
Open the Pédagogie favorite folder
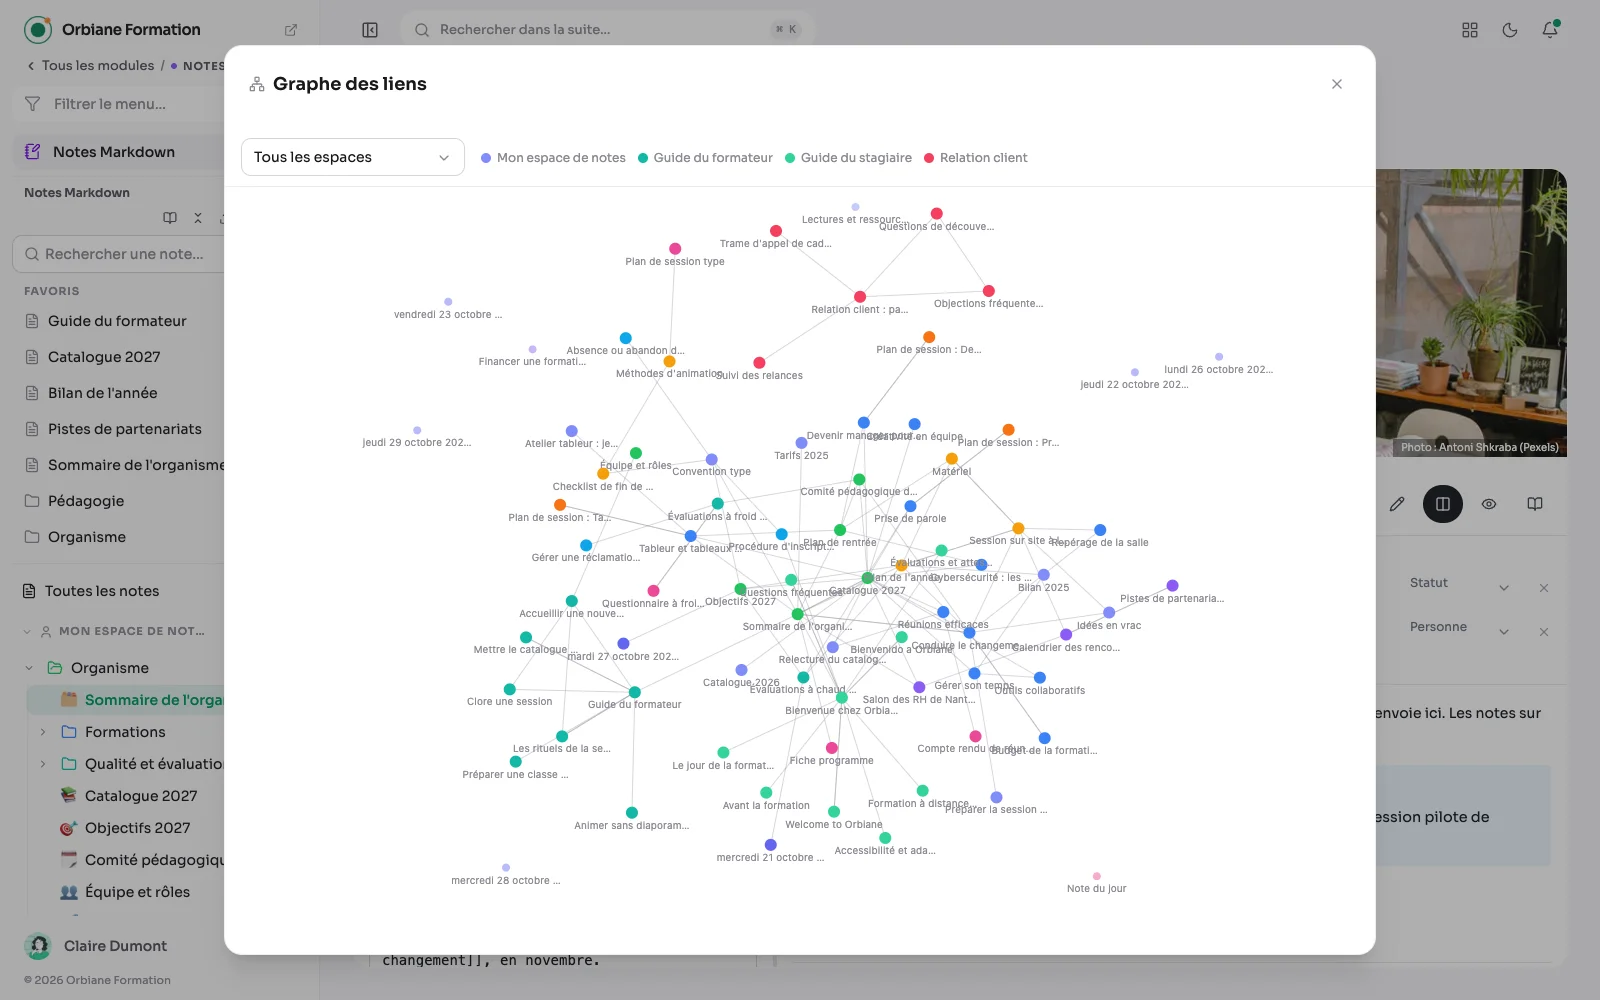click(86, 501)
